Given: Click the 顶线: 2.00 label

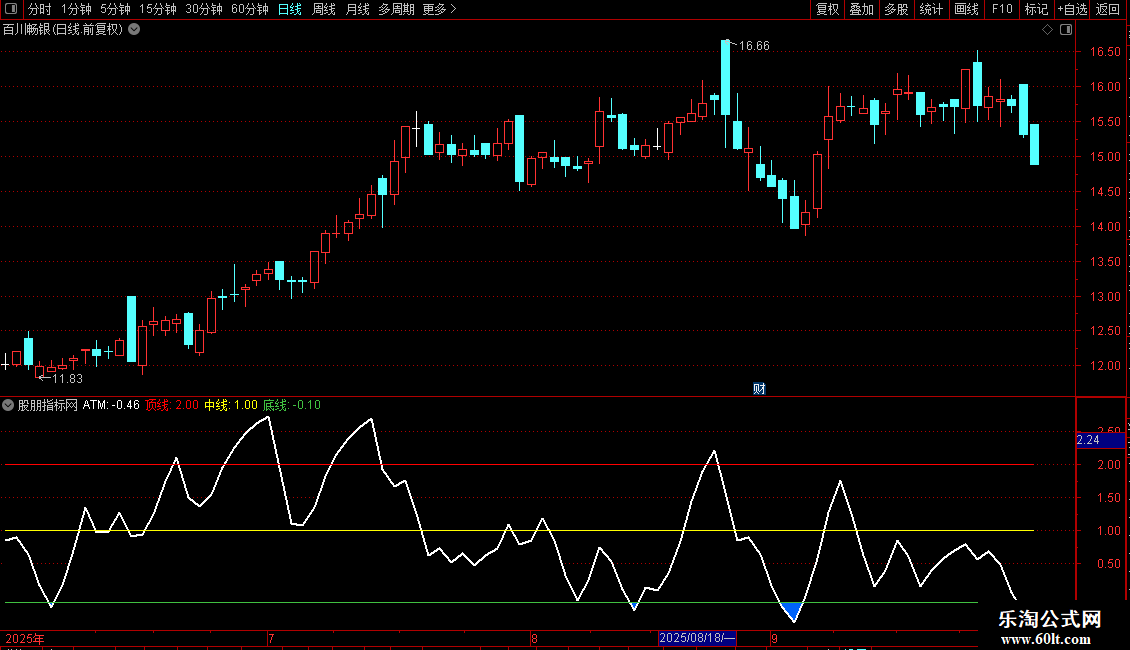Looking at the screenshot, I should [x=172, y=405].
